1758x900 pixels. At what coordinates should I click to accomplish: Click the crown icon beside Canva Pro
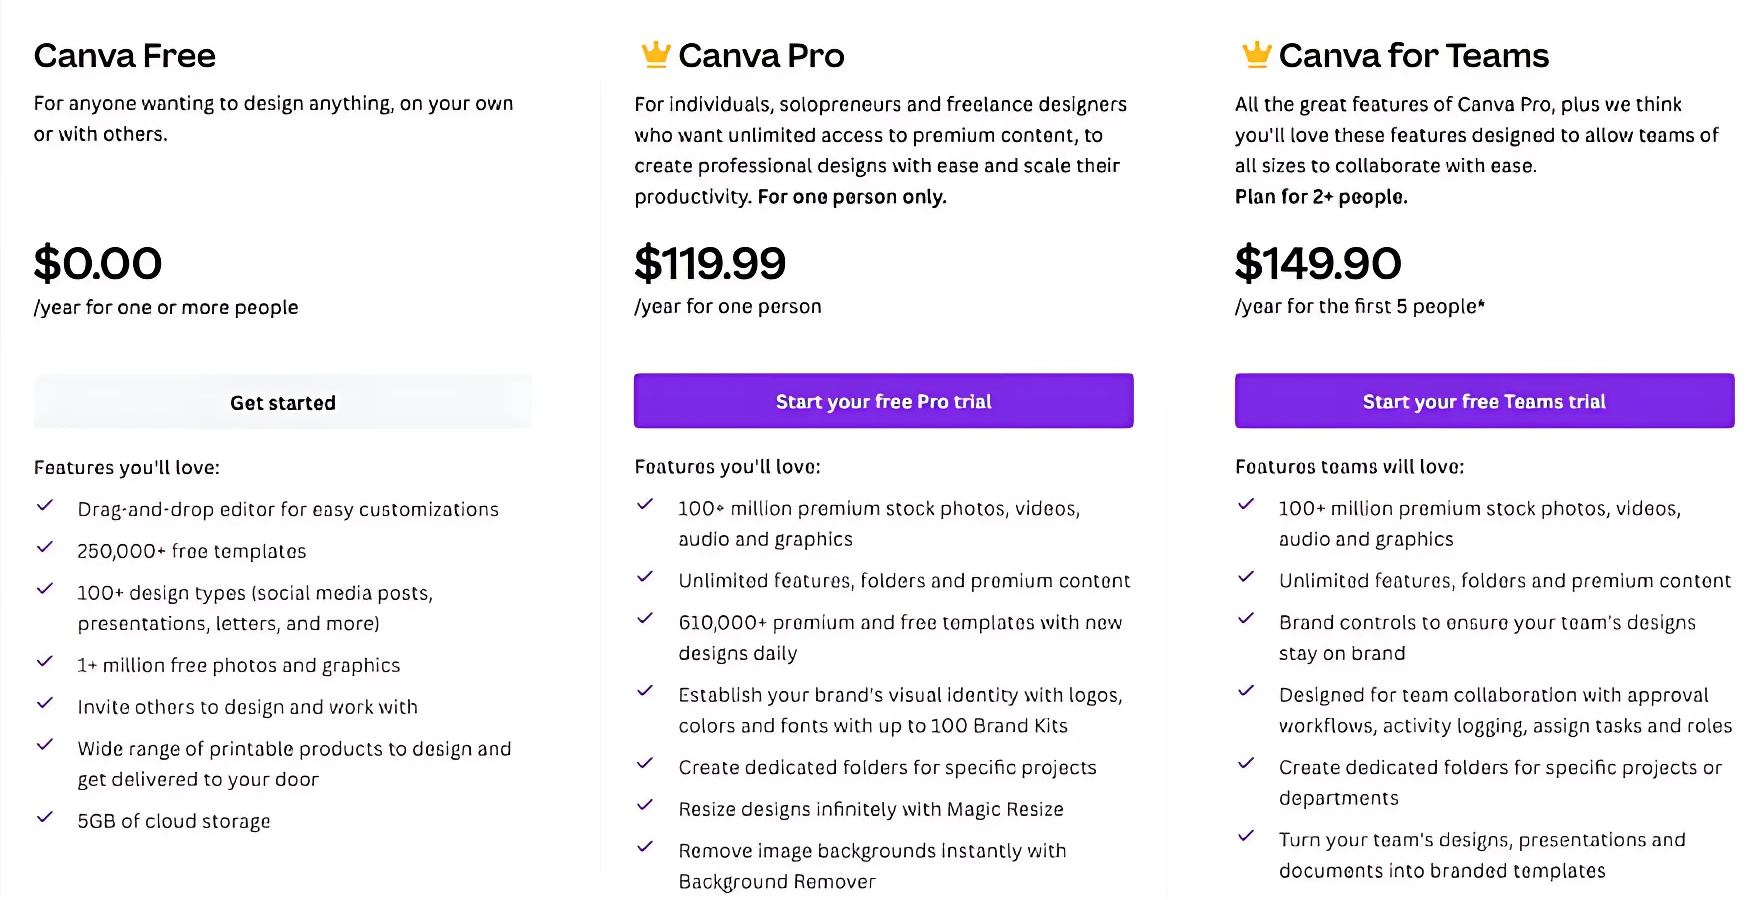(655, 54)
